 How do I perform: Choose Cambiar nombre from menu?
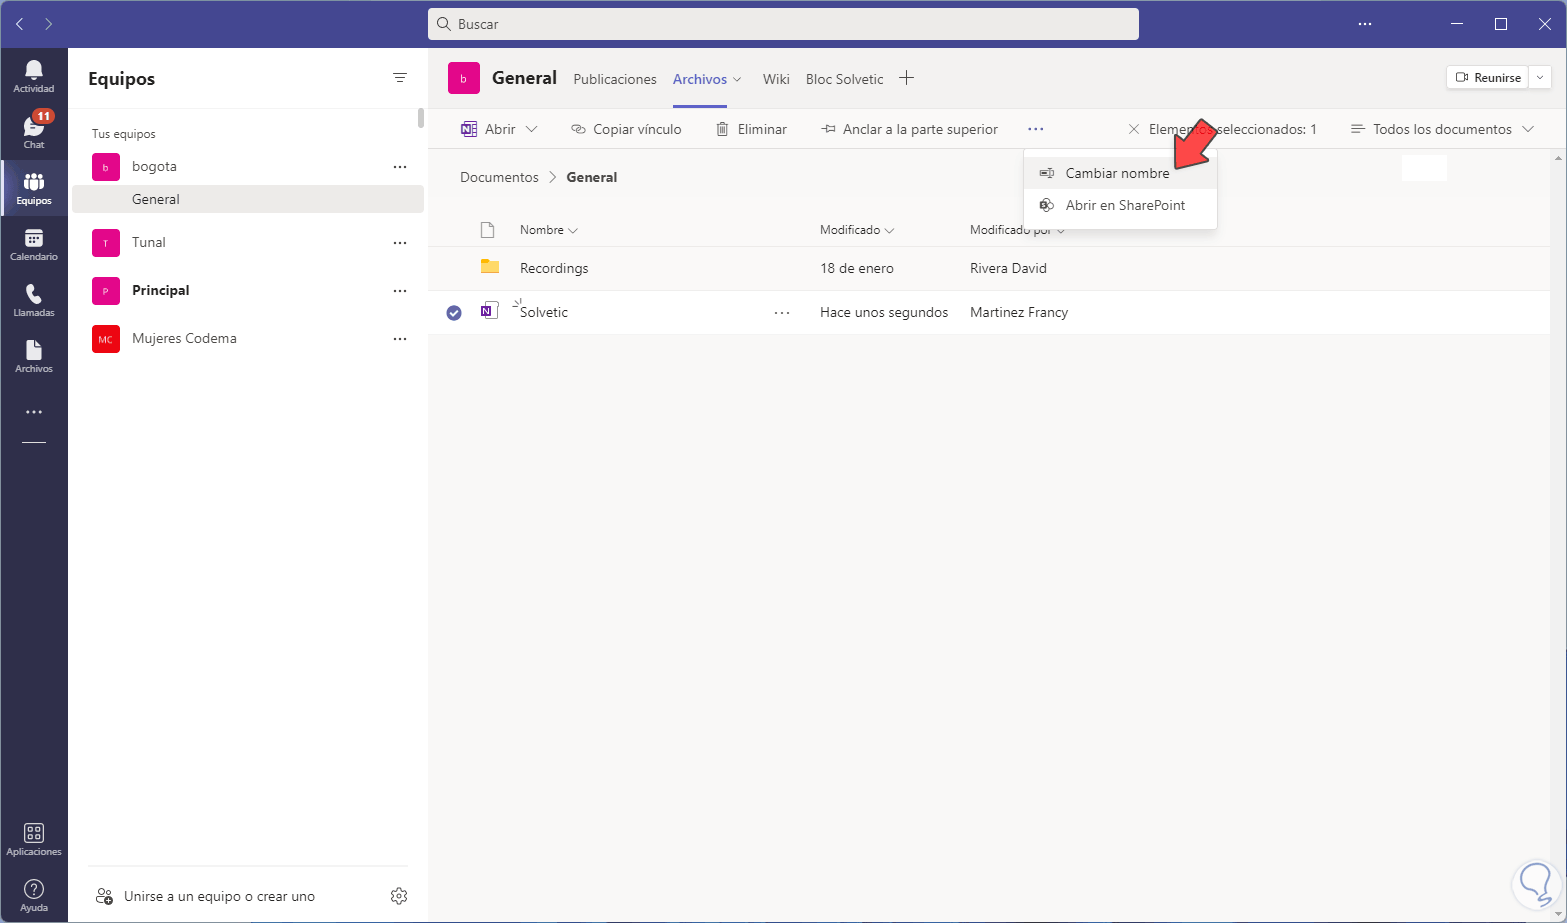coord(1120,173)
